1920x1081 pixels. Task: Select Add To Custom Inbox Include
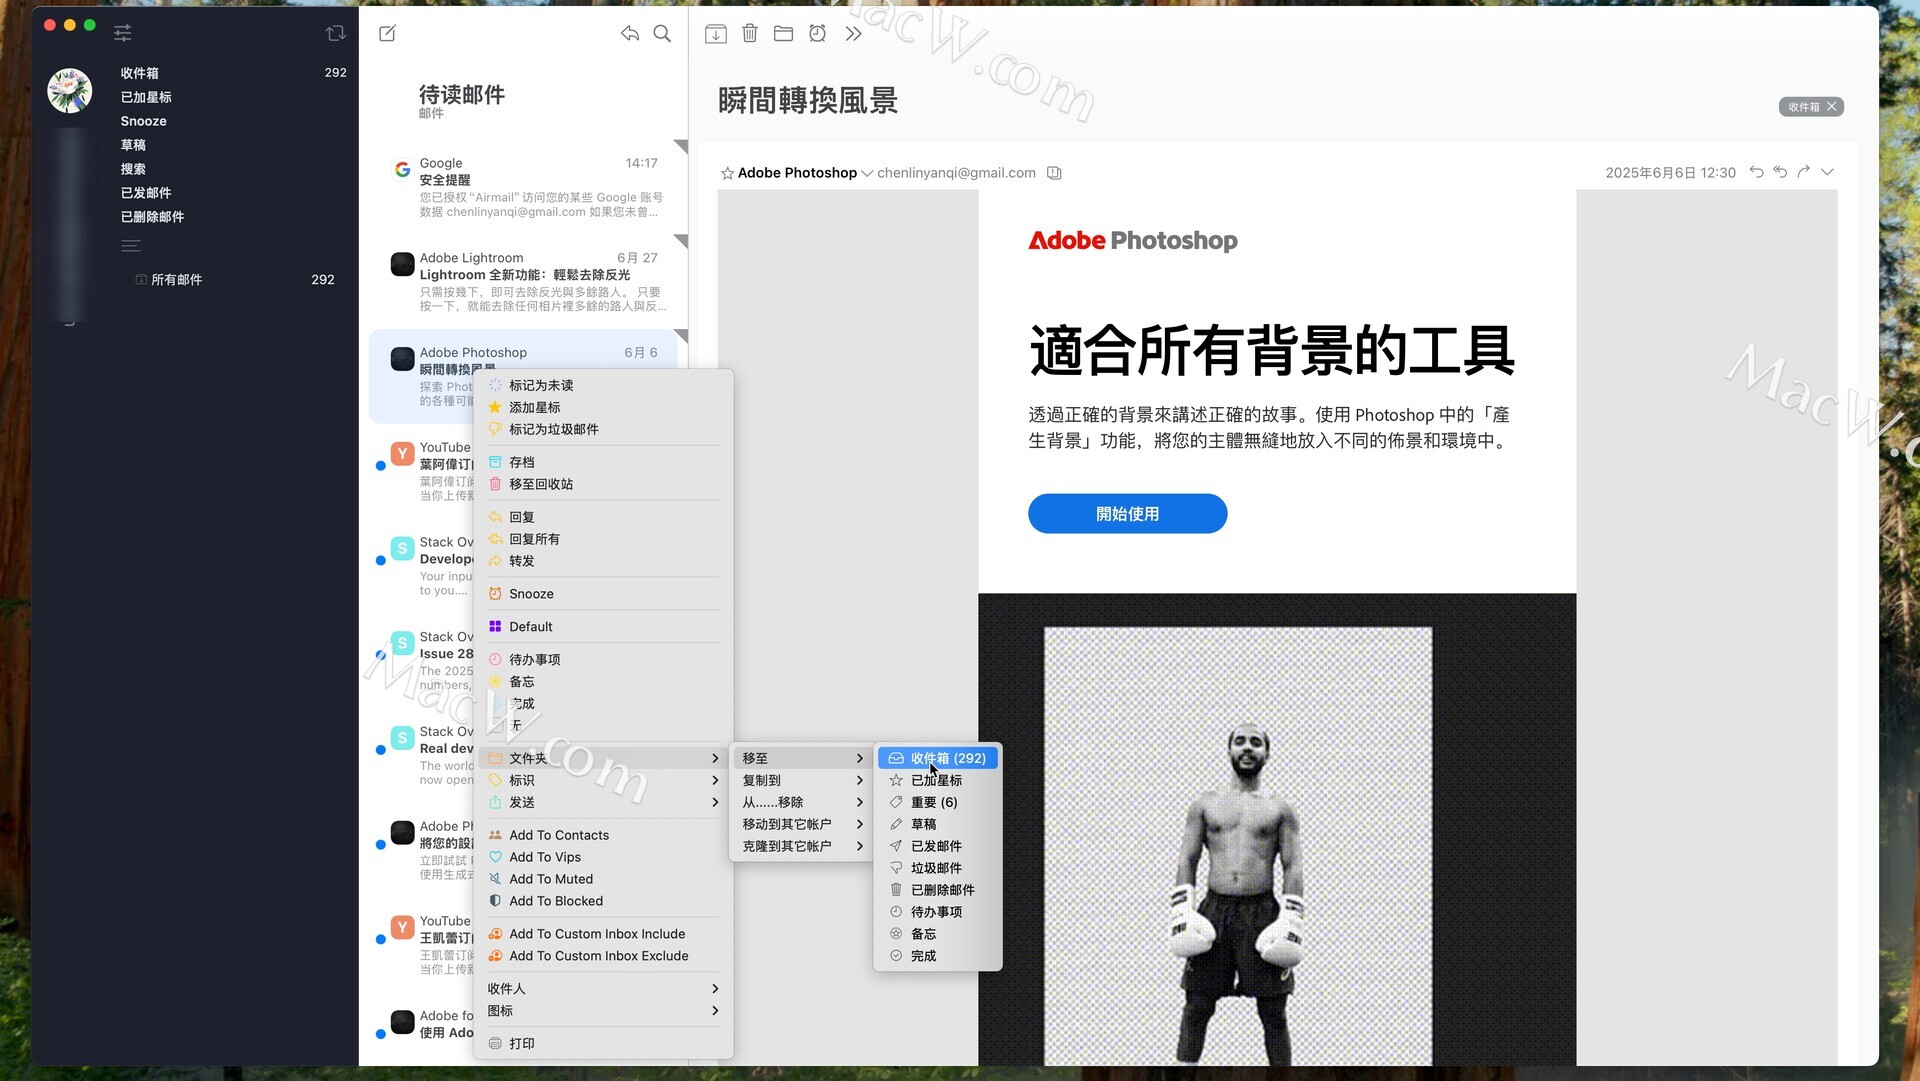pos(603,934)
